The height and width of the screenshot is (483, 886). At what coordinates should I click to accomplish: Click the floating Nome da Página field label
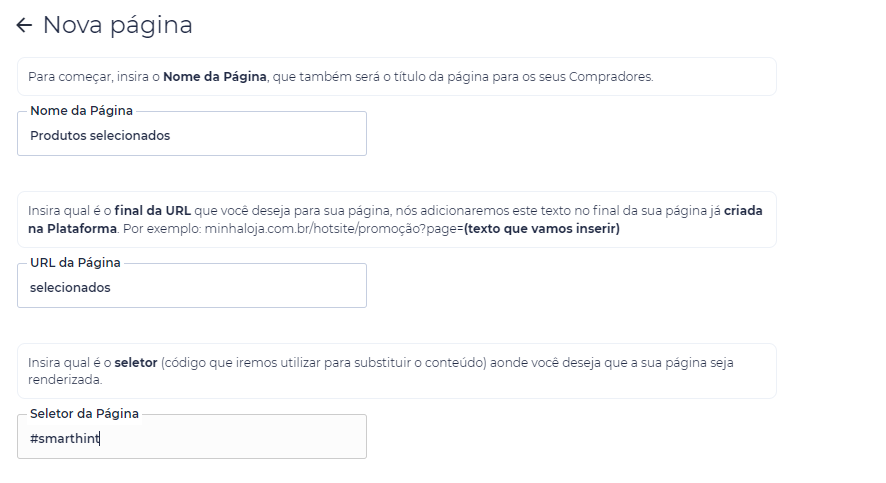(x=81, y=111)
